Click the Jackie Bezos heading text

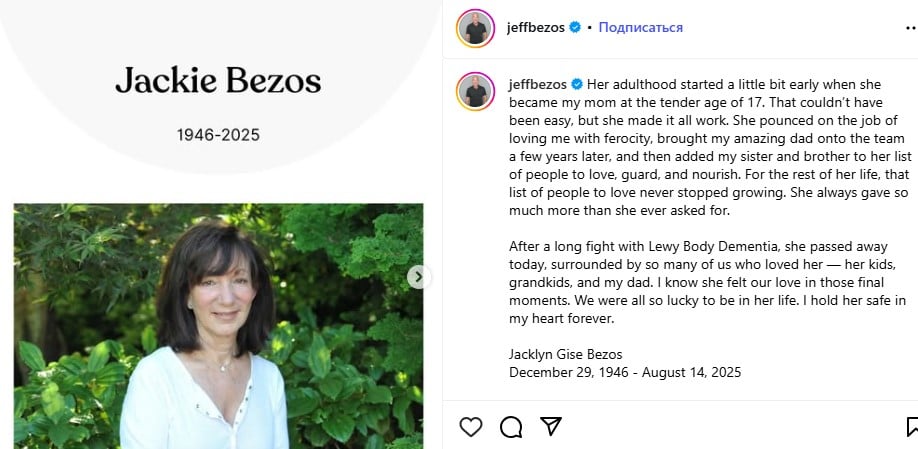click(218, 81)
